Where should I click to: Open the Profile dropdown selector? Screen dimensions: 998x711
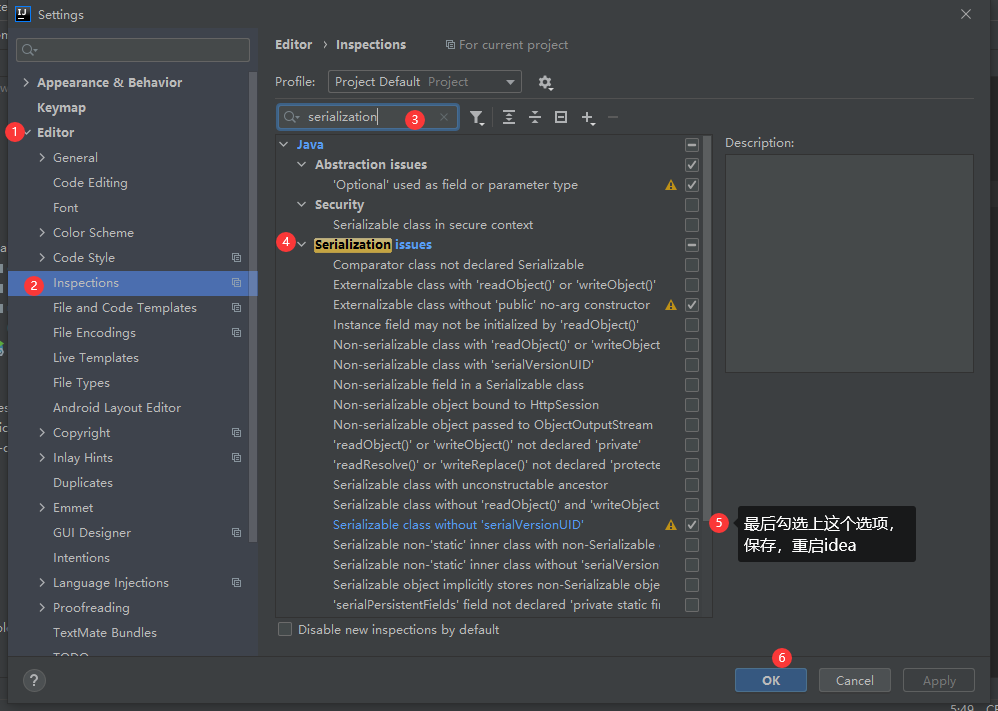click(x=424, y=82)
